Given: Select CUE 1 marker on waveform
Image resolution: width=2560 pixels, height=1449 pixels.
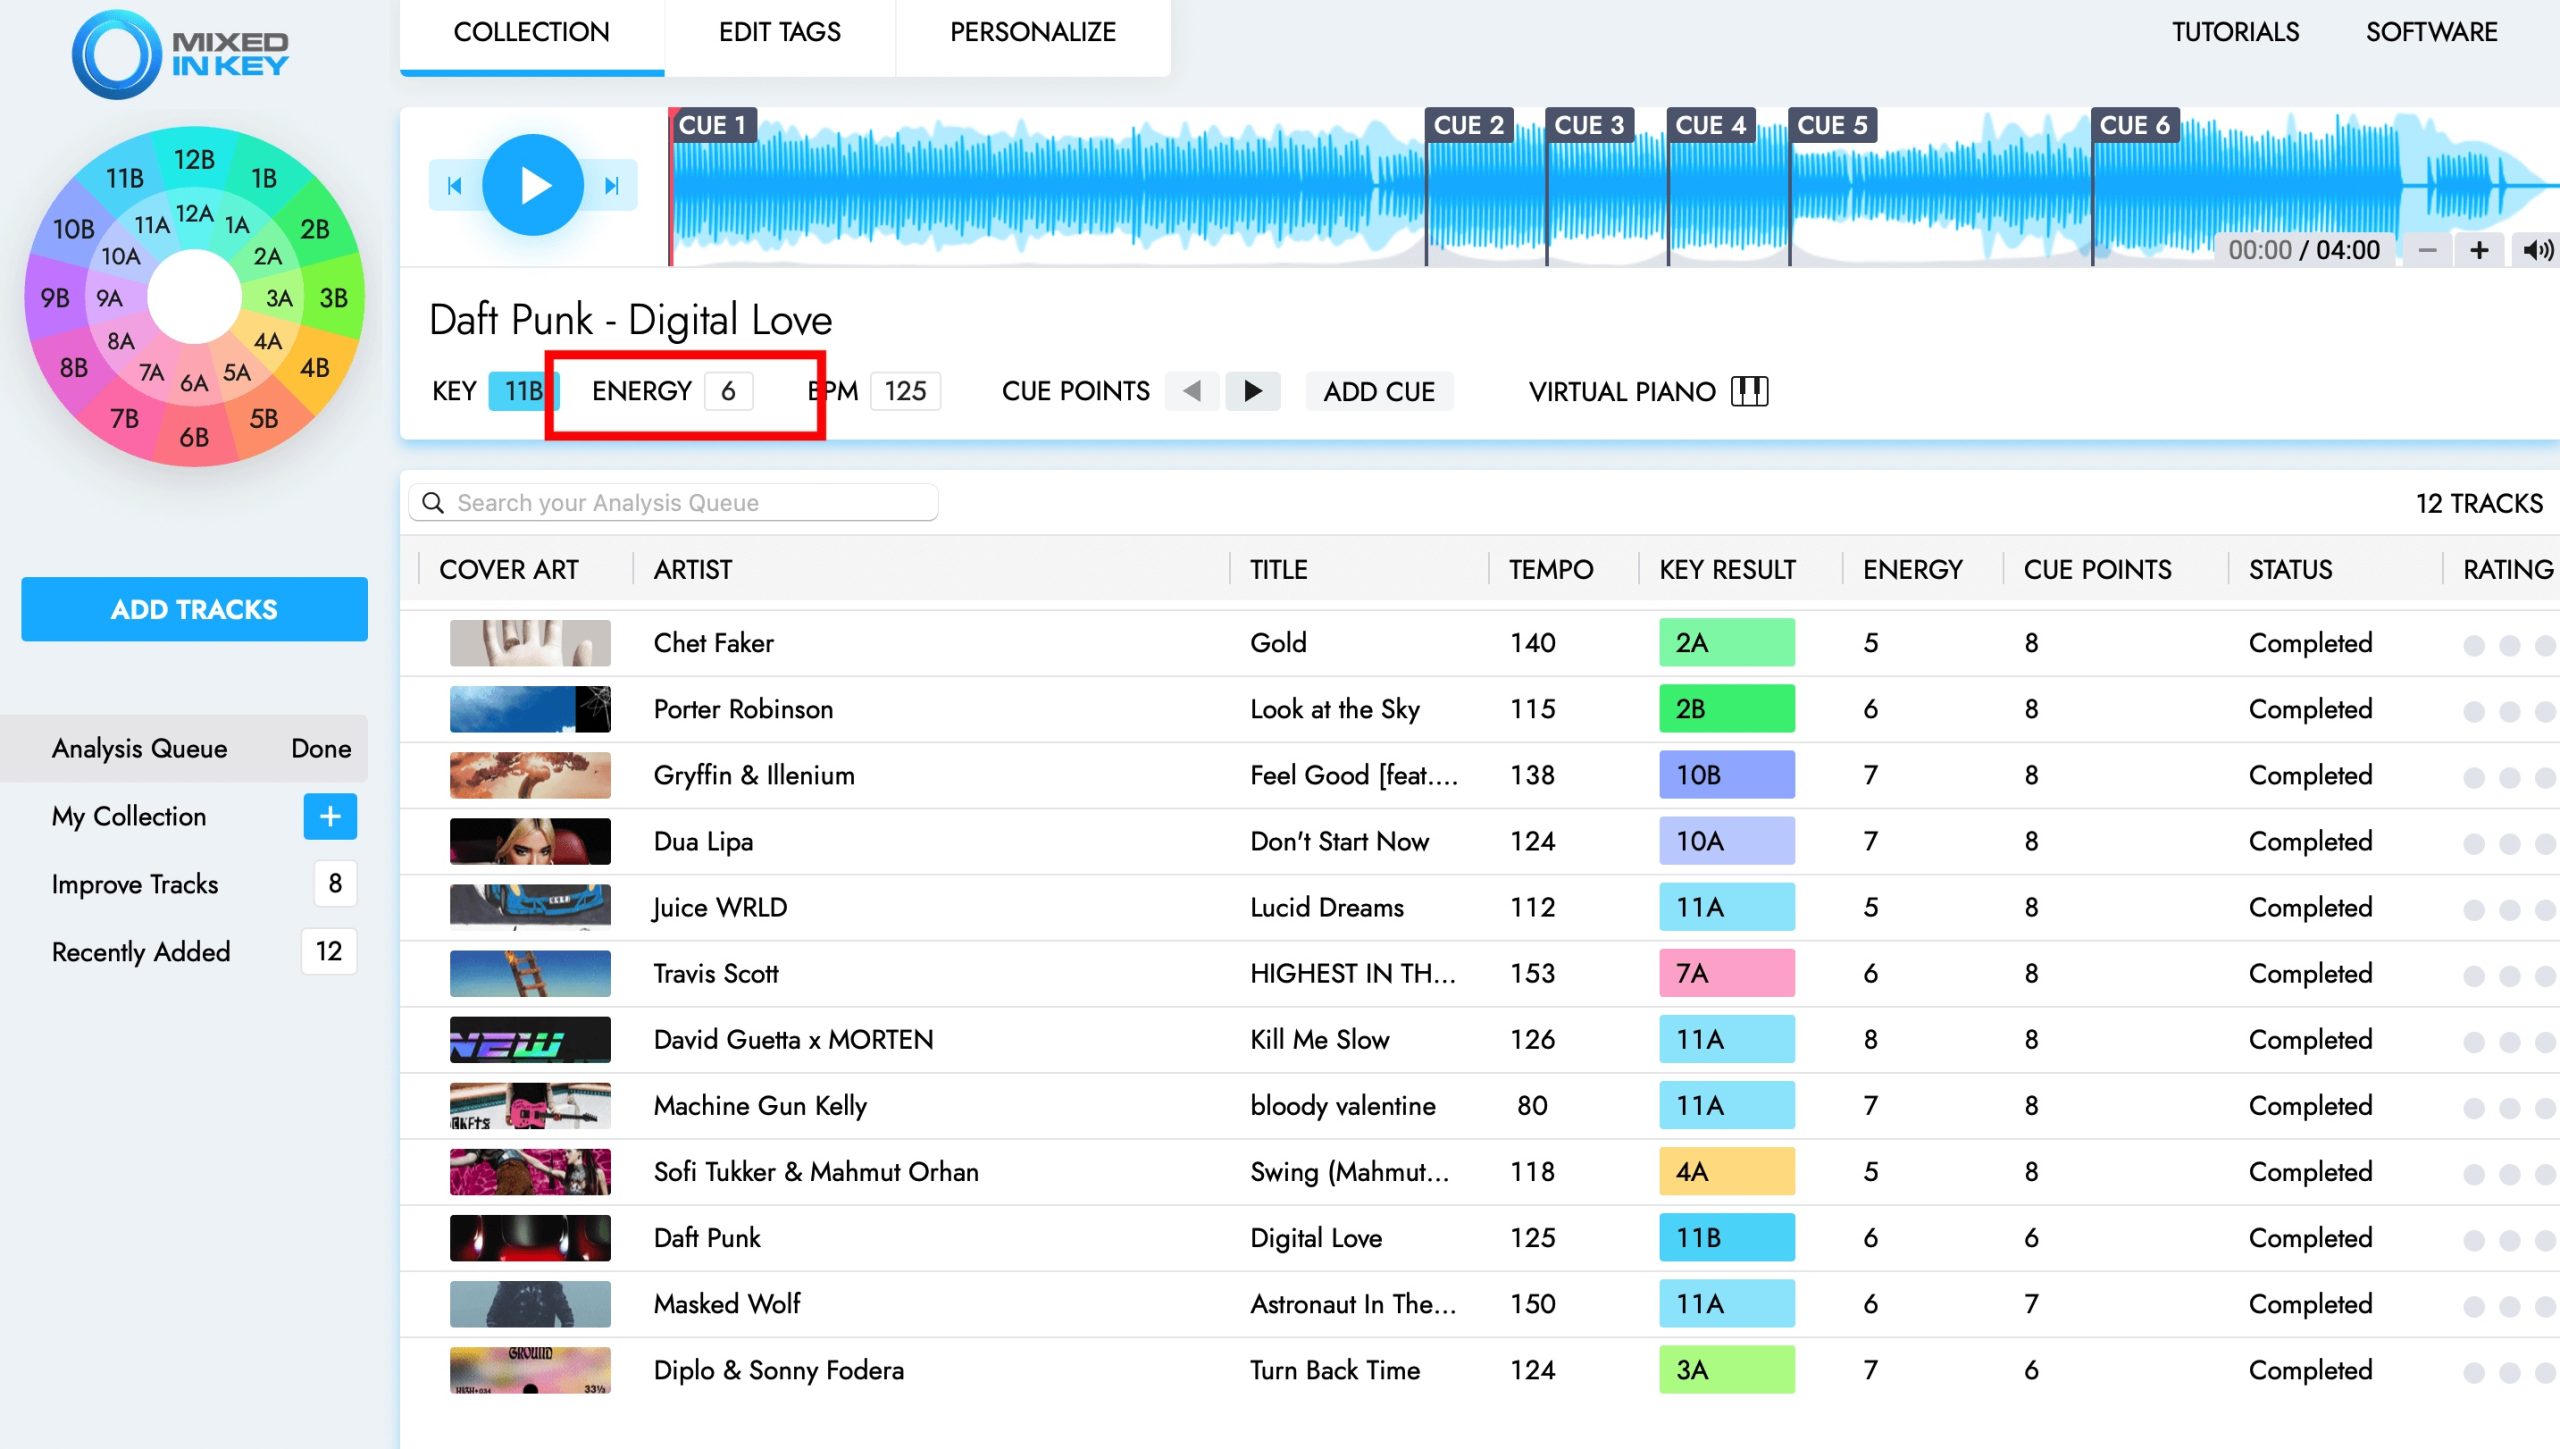Looking at the screenshot, I should tap(713, 125).
